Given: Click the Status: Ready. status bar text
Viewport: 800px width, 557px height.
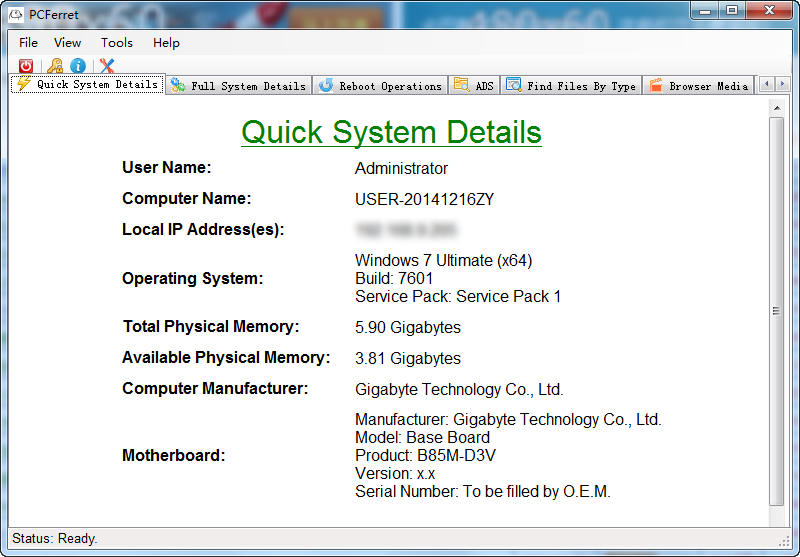Looking at the screenshot, I should 55,539.
